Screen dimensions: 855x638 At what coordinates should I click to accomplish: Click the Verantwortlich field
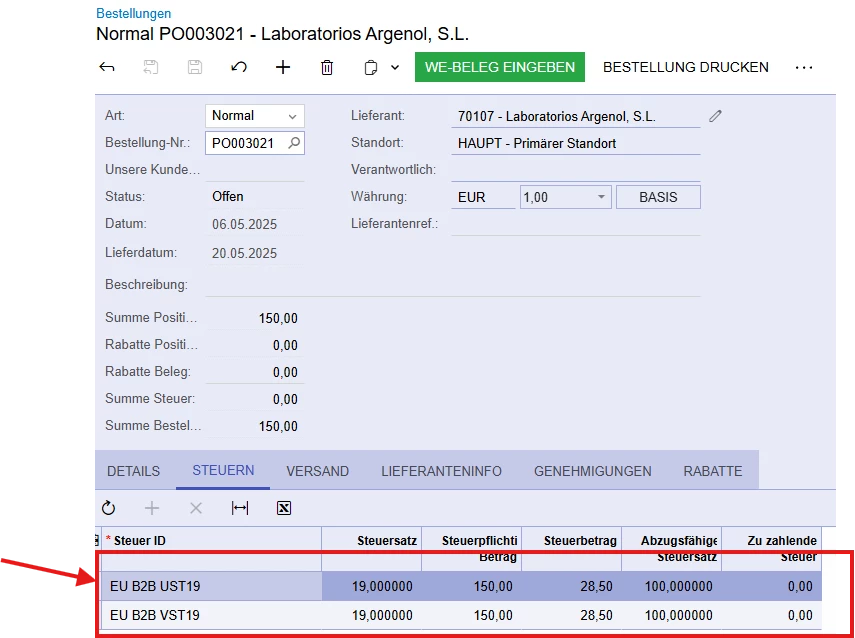click(x=576, y=170)
